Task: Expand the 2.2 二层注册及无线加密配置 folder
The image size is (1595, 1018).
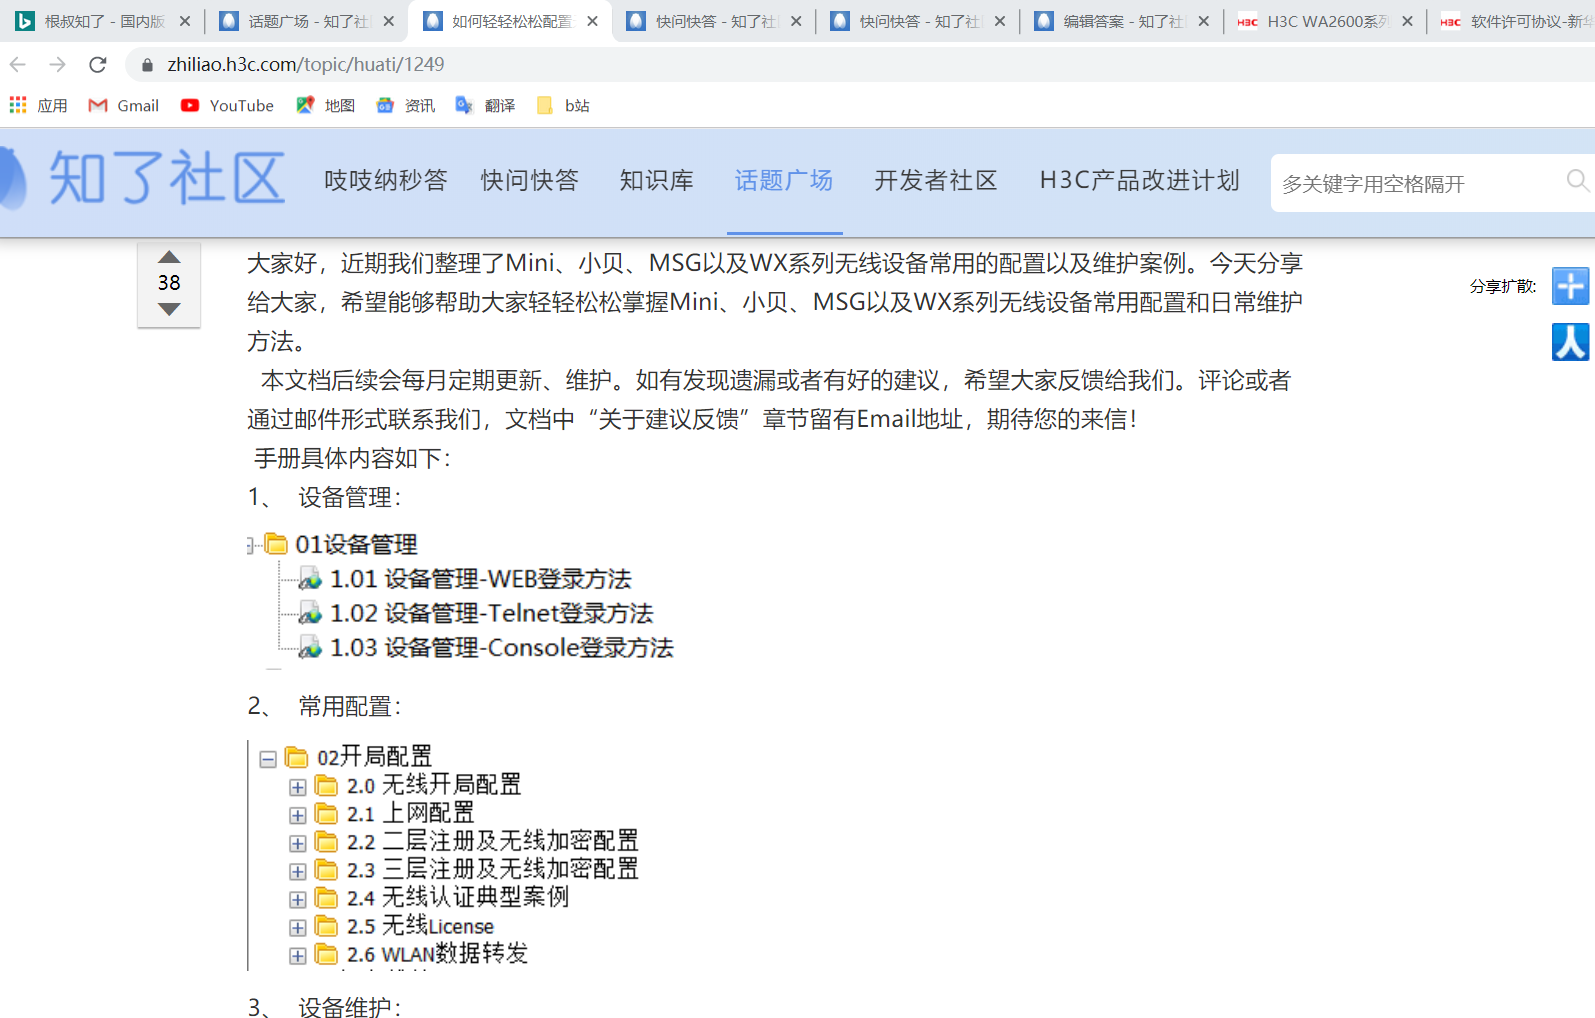Action: (x=298, y=844)
